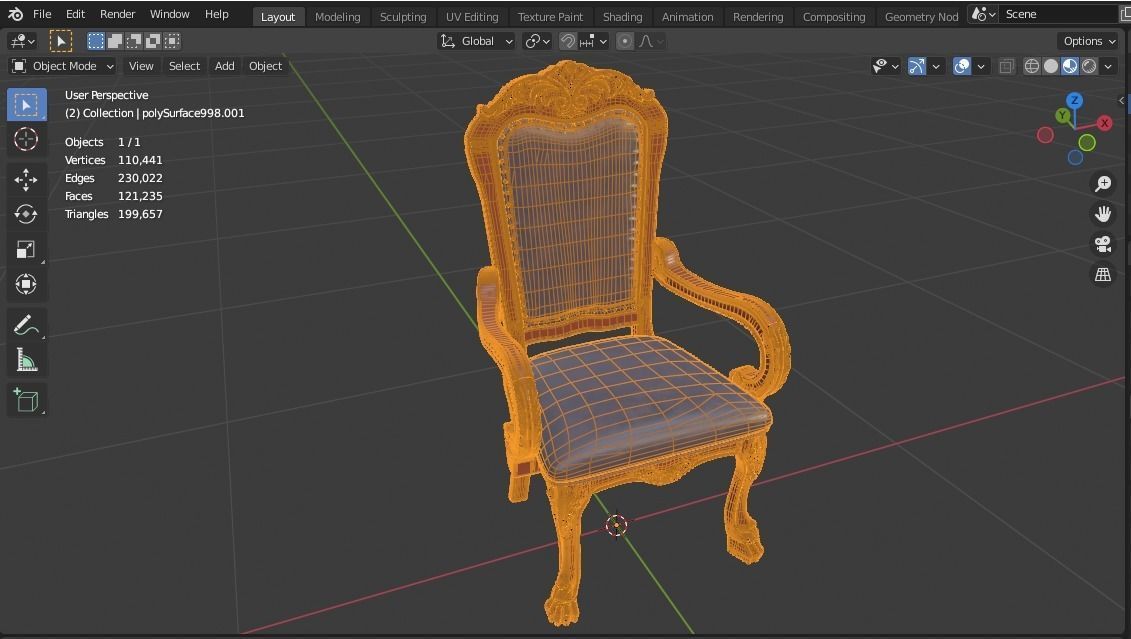Viewport: 1131px width, 639px height.
Task: Toggle X-ray mode
Action: click(1006, 66)
